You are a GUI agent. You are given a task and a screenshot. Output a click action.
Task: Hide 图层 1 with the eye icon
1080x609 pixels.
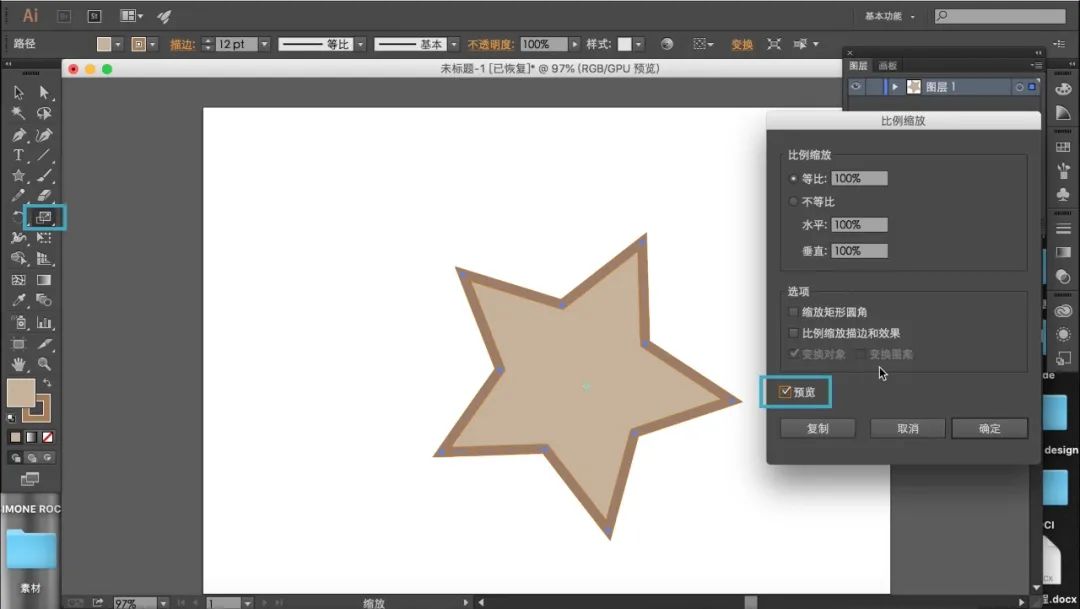(855, 87)
